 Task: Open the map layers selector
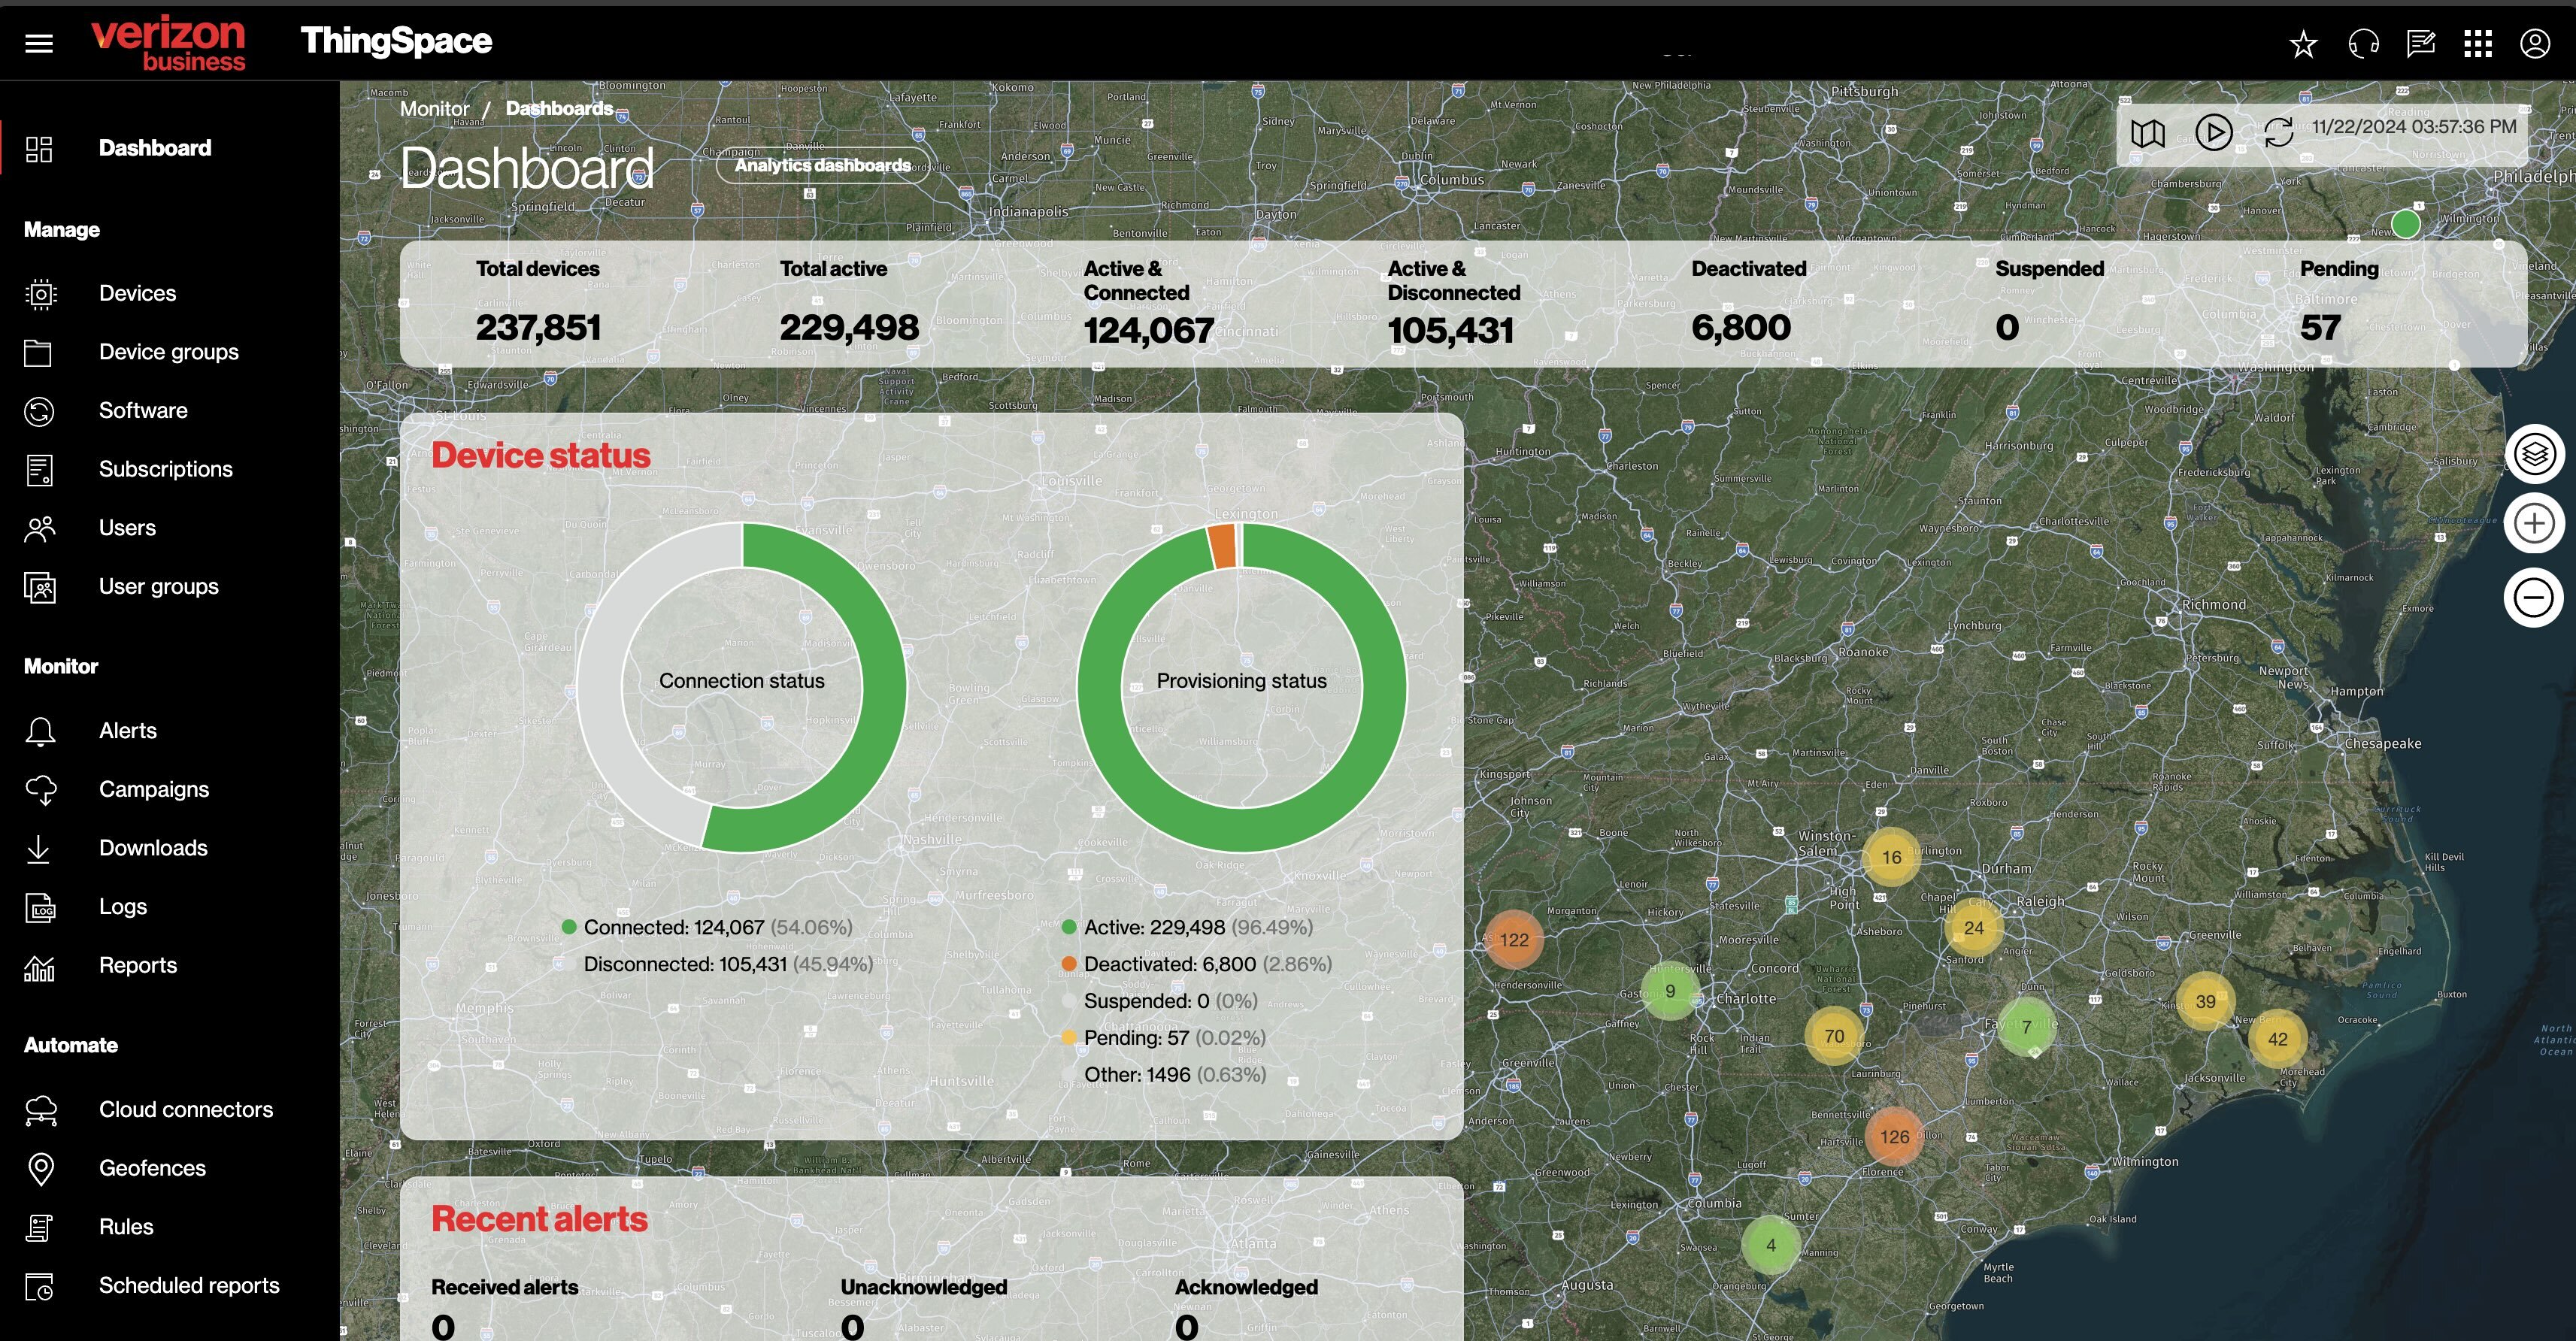tap(2533, 455)
